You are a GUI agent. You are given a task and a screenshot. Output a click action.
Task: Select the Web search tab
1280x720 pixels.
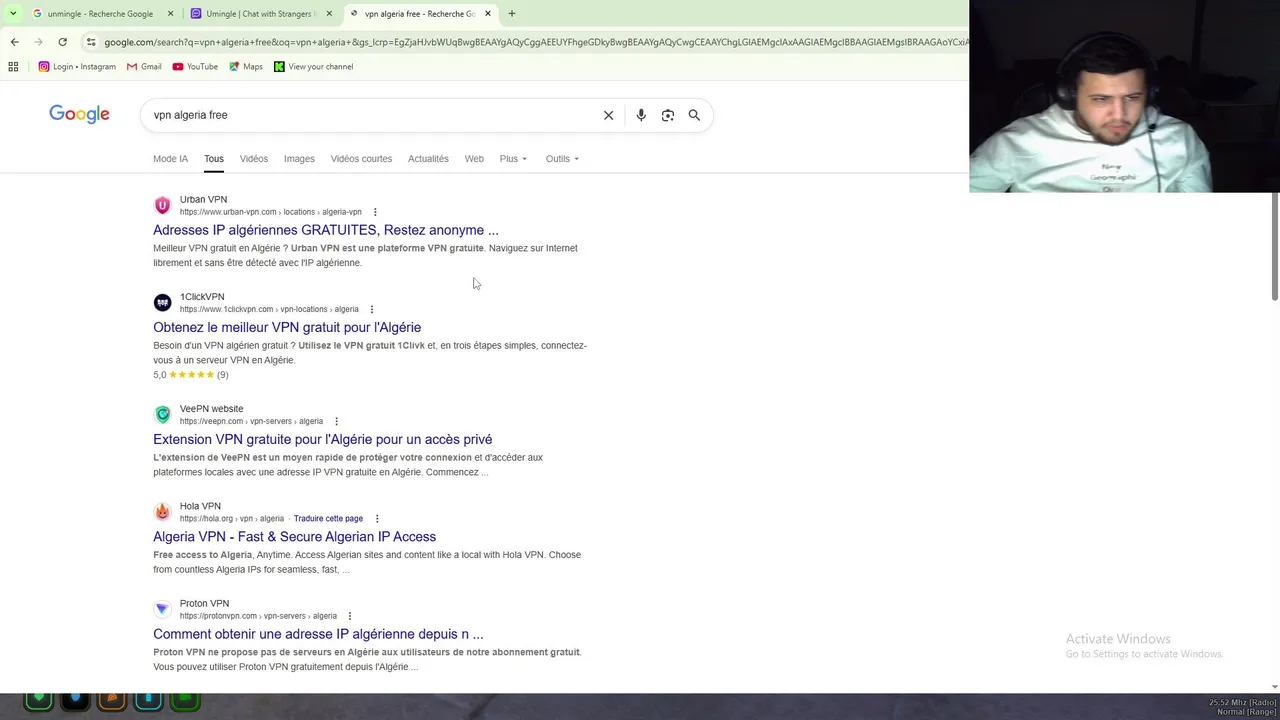coord(474,159)
